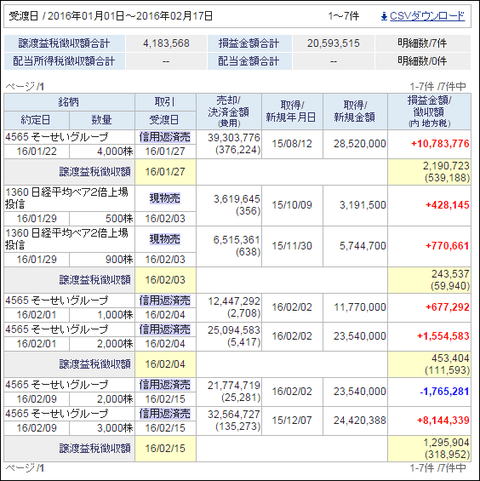Click the 取引 column header
This screenshot has height=481, width=480.
click(165, 102)
